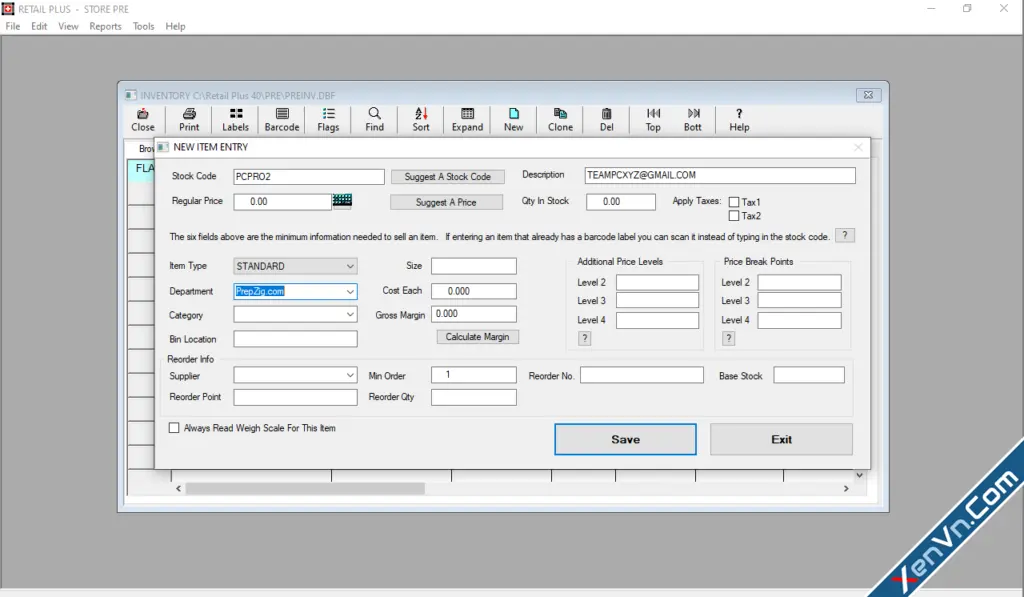Save the new item entry

click(x=625, y=439)
